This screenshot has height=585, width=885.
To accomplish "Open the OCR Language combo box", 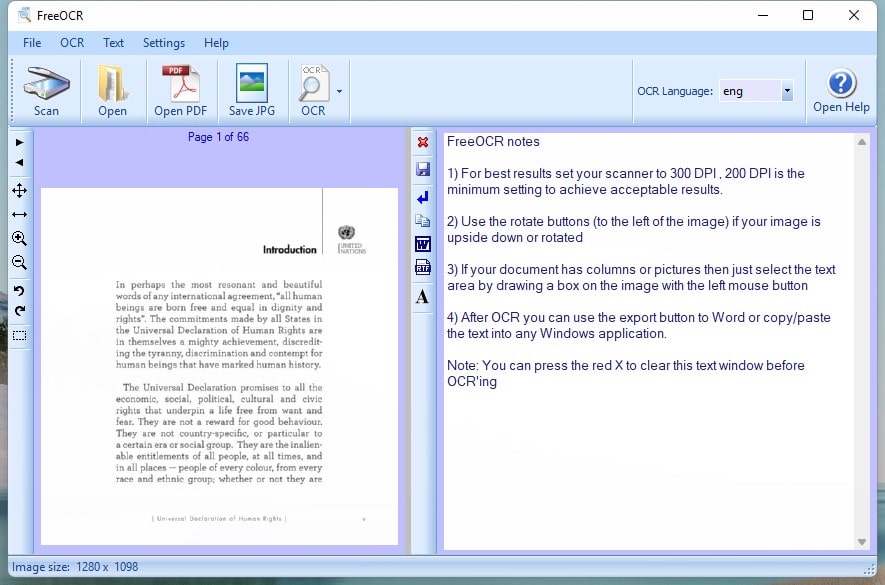I will click(x=756, y=91).
